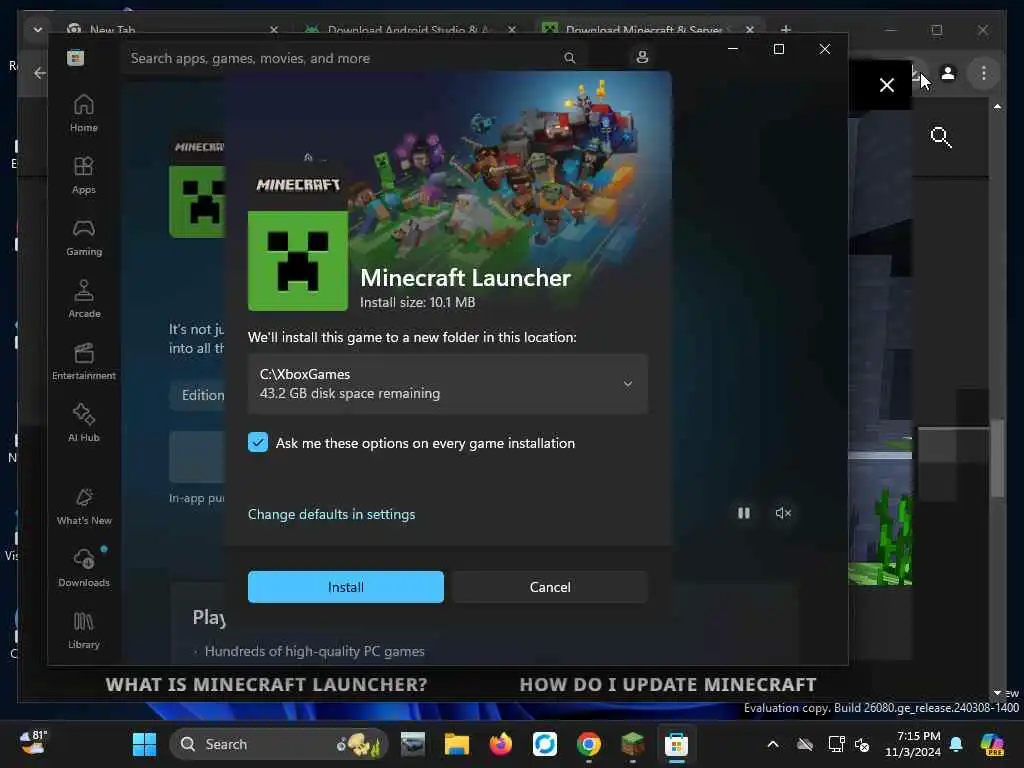This screenshot has width=1024, height=768.
Task: Open Gaming section in Store sidebar
Action: click(84, 237)
